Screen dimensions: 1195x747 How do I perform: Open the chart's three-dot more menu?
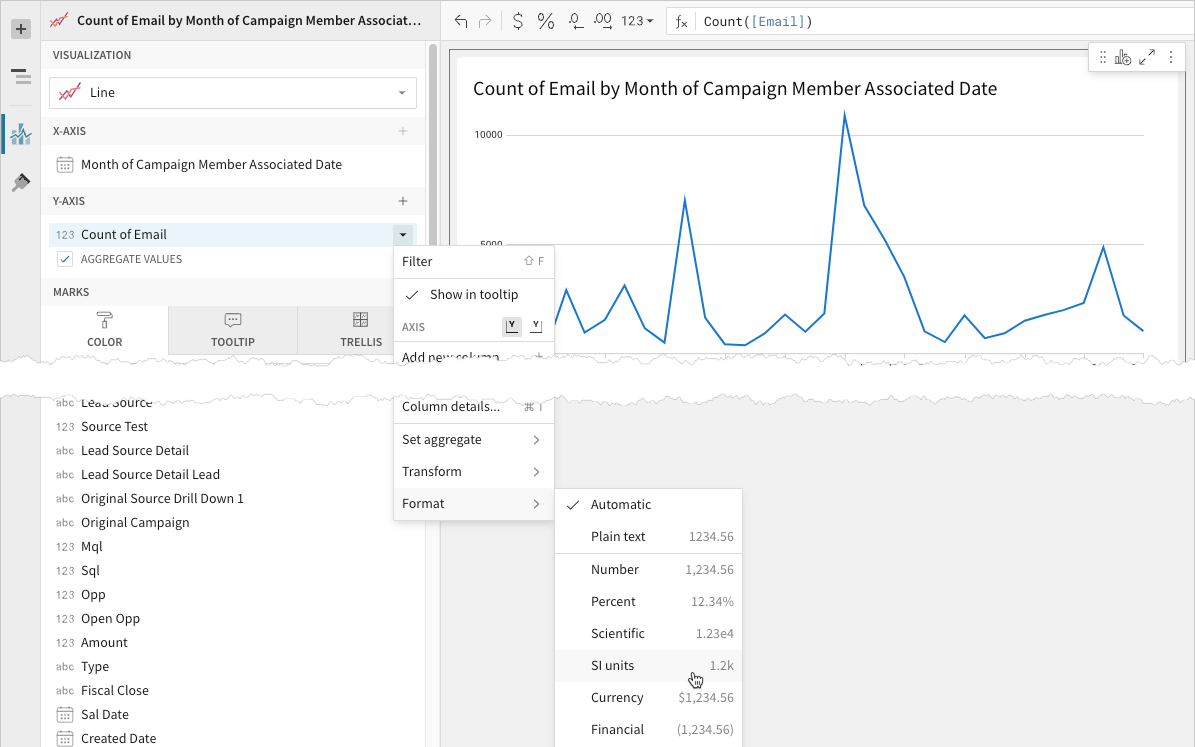(x=1171, y=58)
